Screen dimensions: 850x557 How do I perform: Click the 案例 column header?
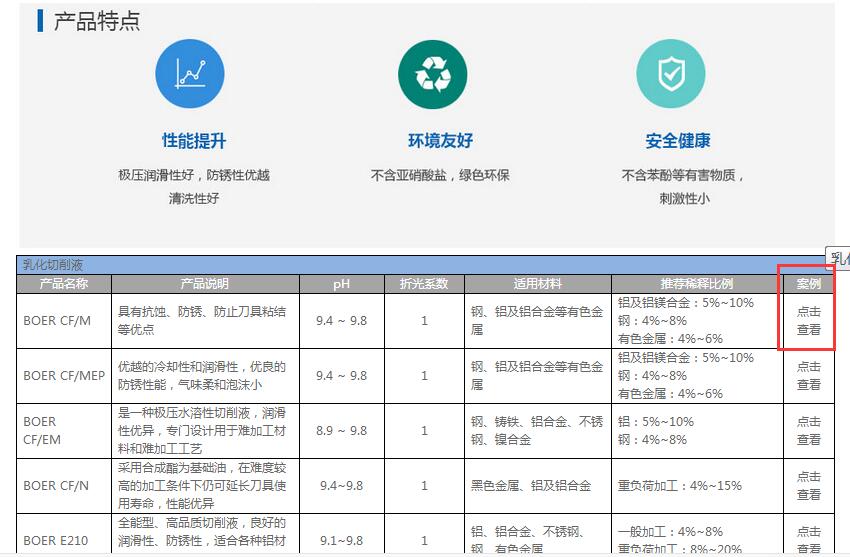[x=808, y=284]
